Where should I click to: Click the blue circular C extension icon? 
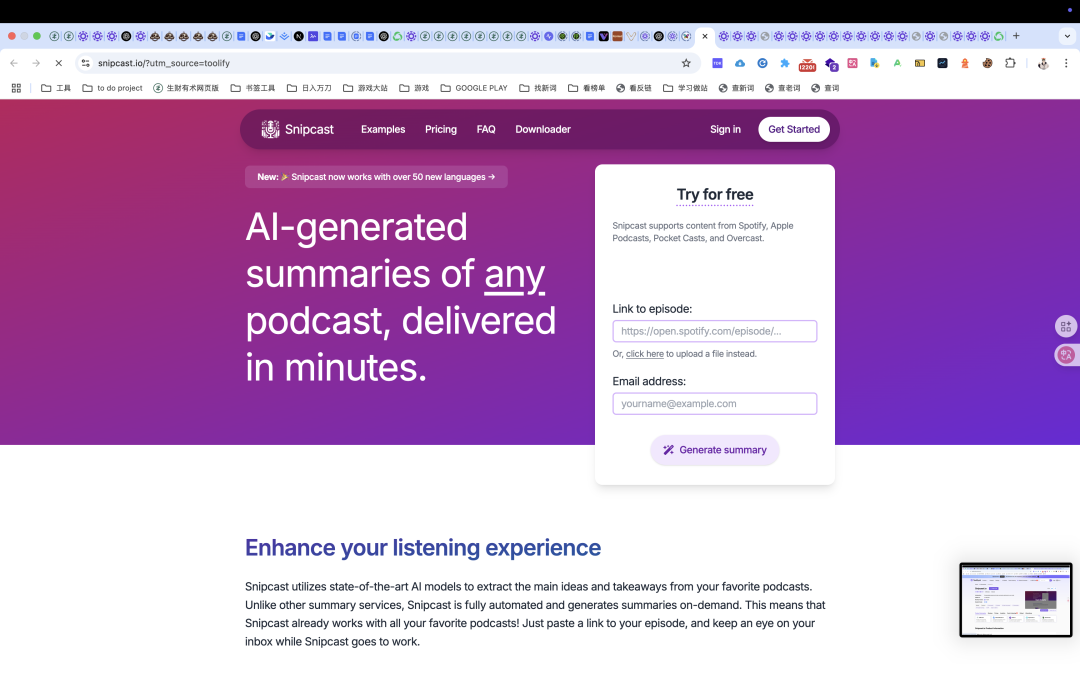762,63
